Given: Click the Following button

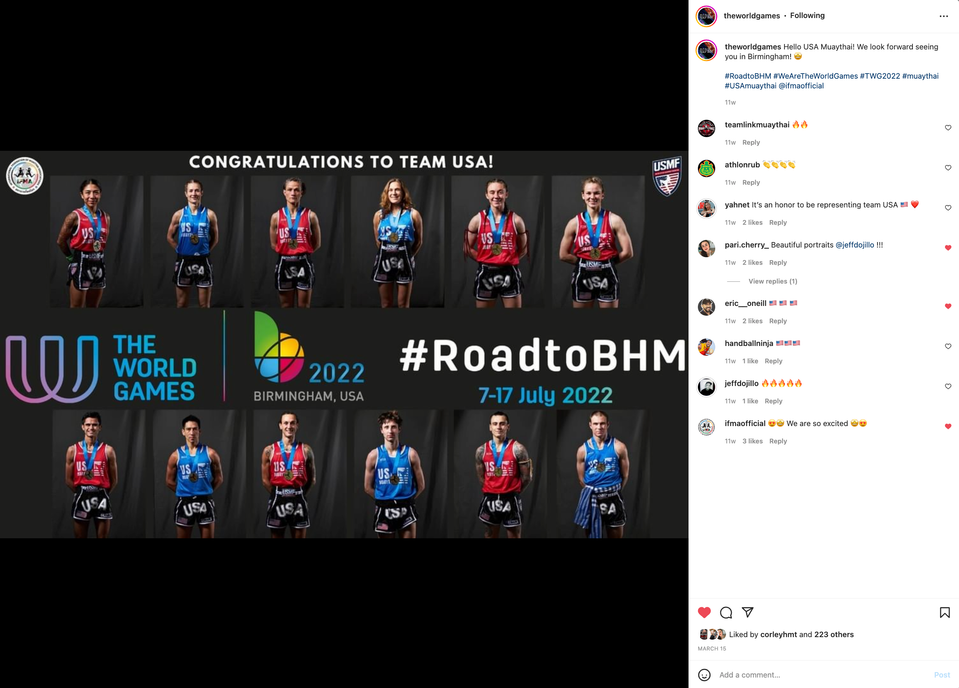Looking at the screenshot, I should pyautogui.click(x=807, y=15).
